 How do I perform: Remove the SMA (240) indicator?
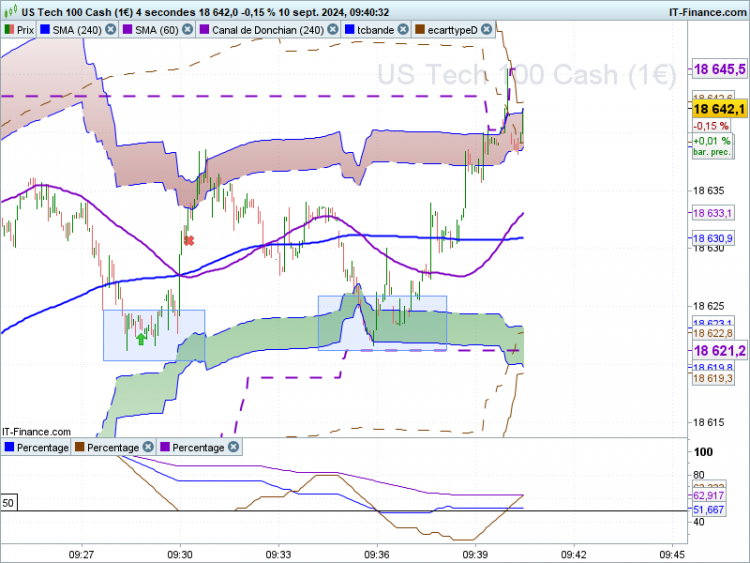click(110, 30)
